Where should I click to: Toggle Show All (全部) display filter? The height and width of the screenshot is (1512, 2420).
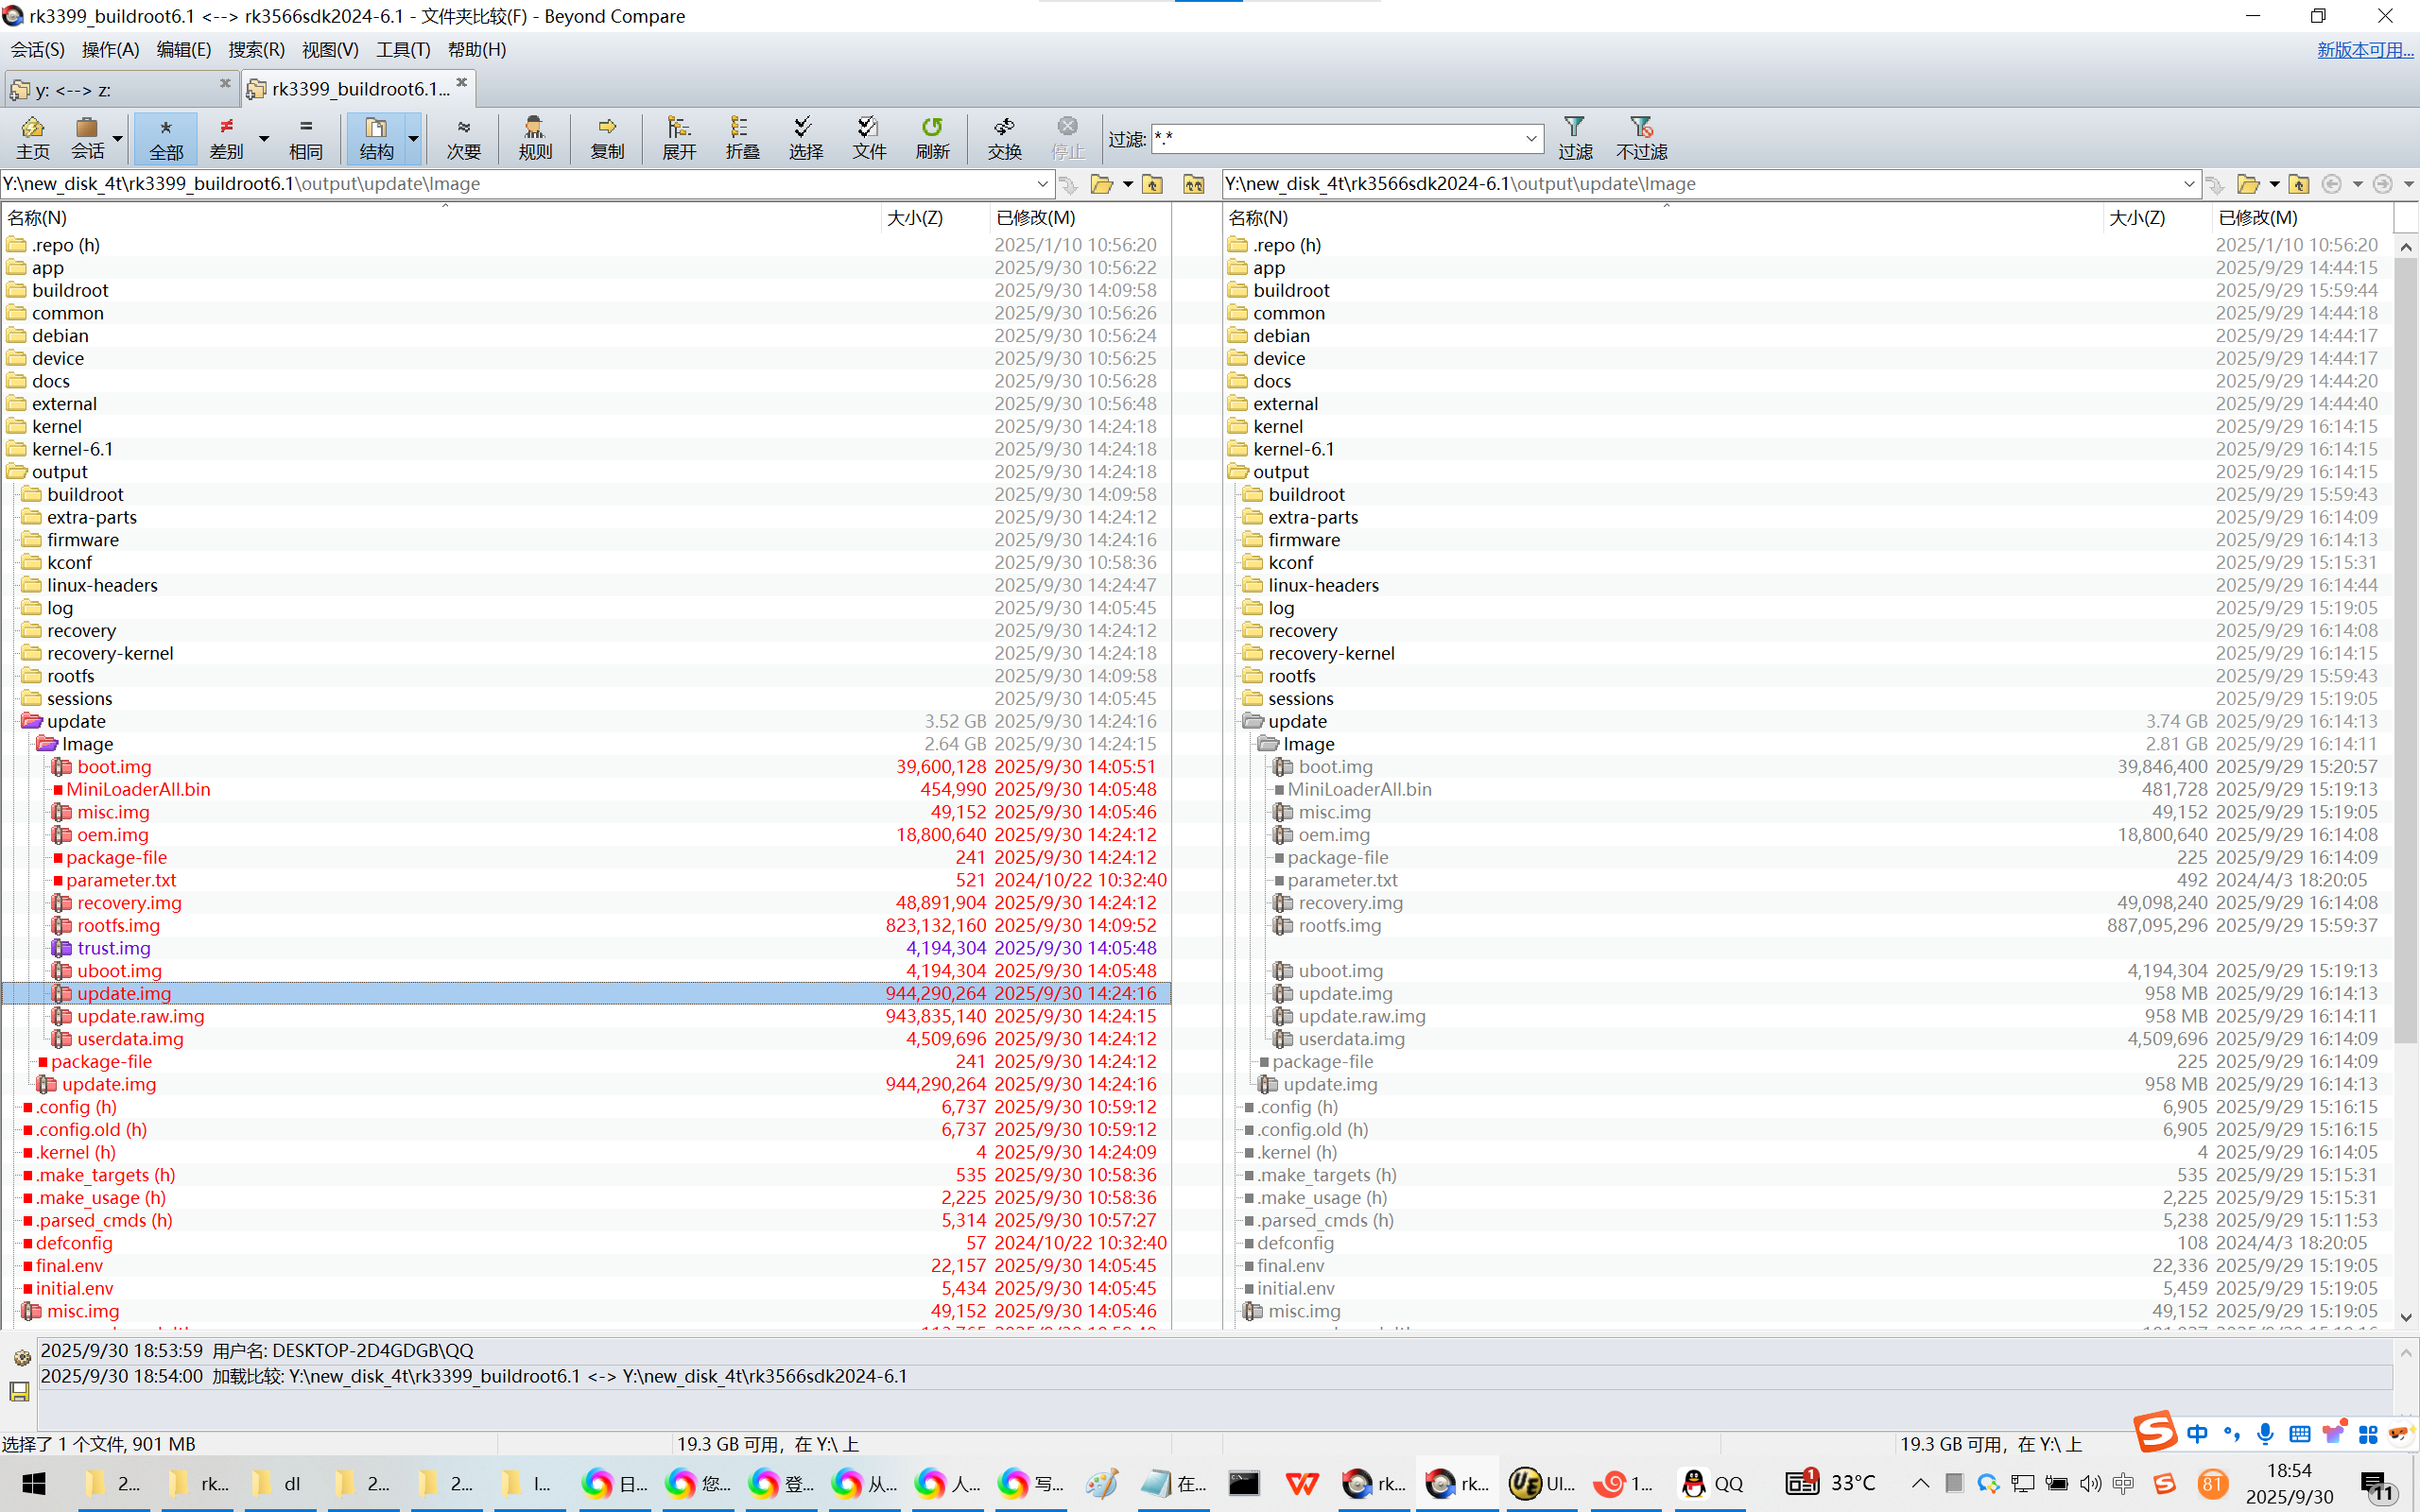click(x=166, y=137)
